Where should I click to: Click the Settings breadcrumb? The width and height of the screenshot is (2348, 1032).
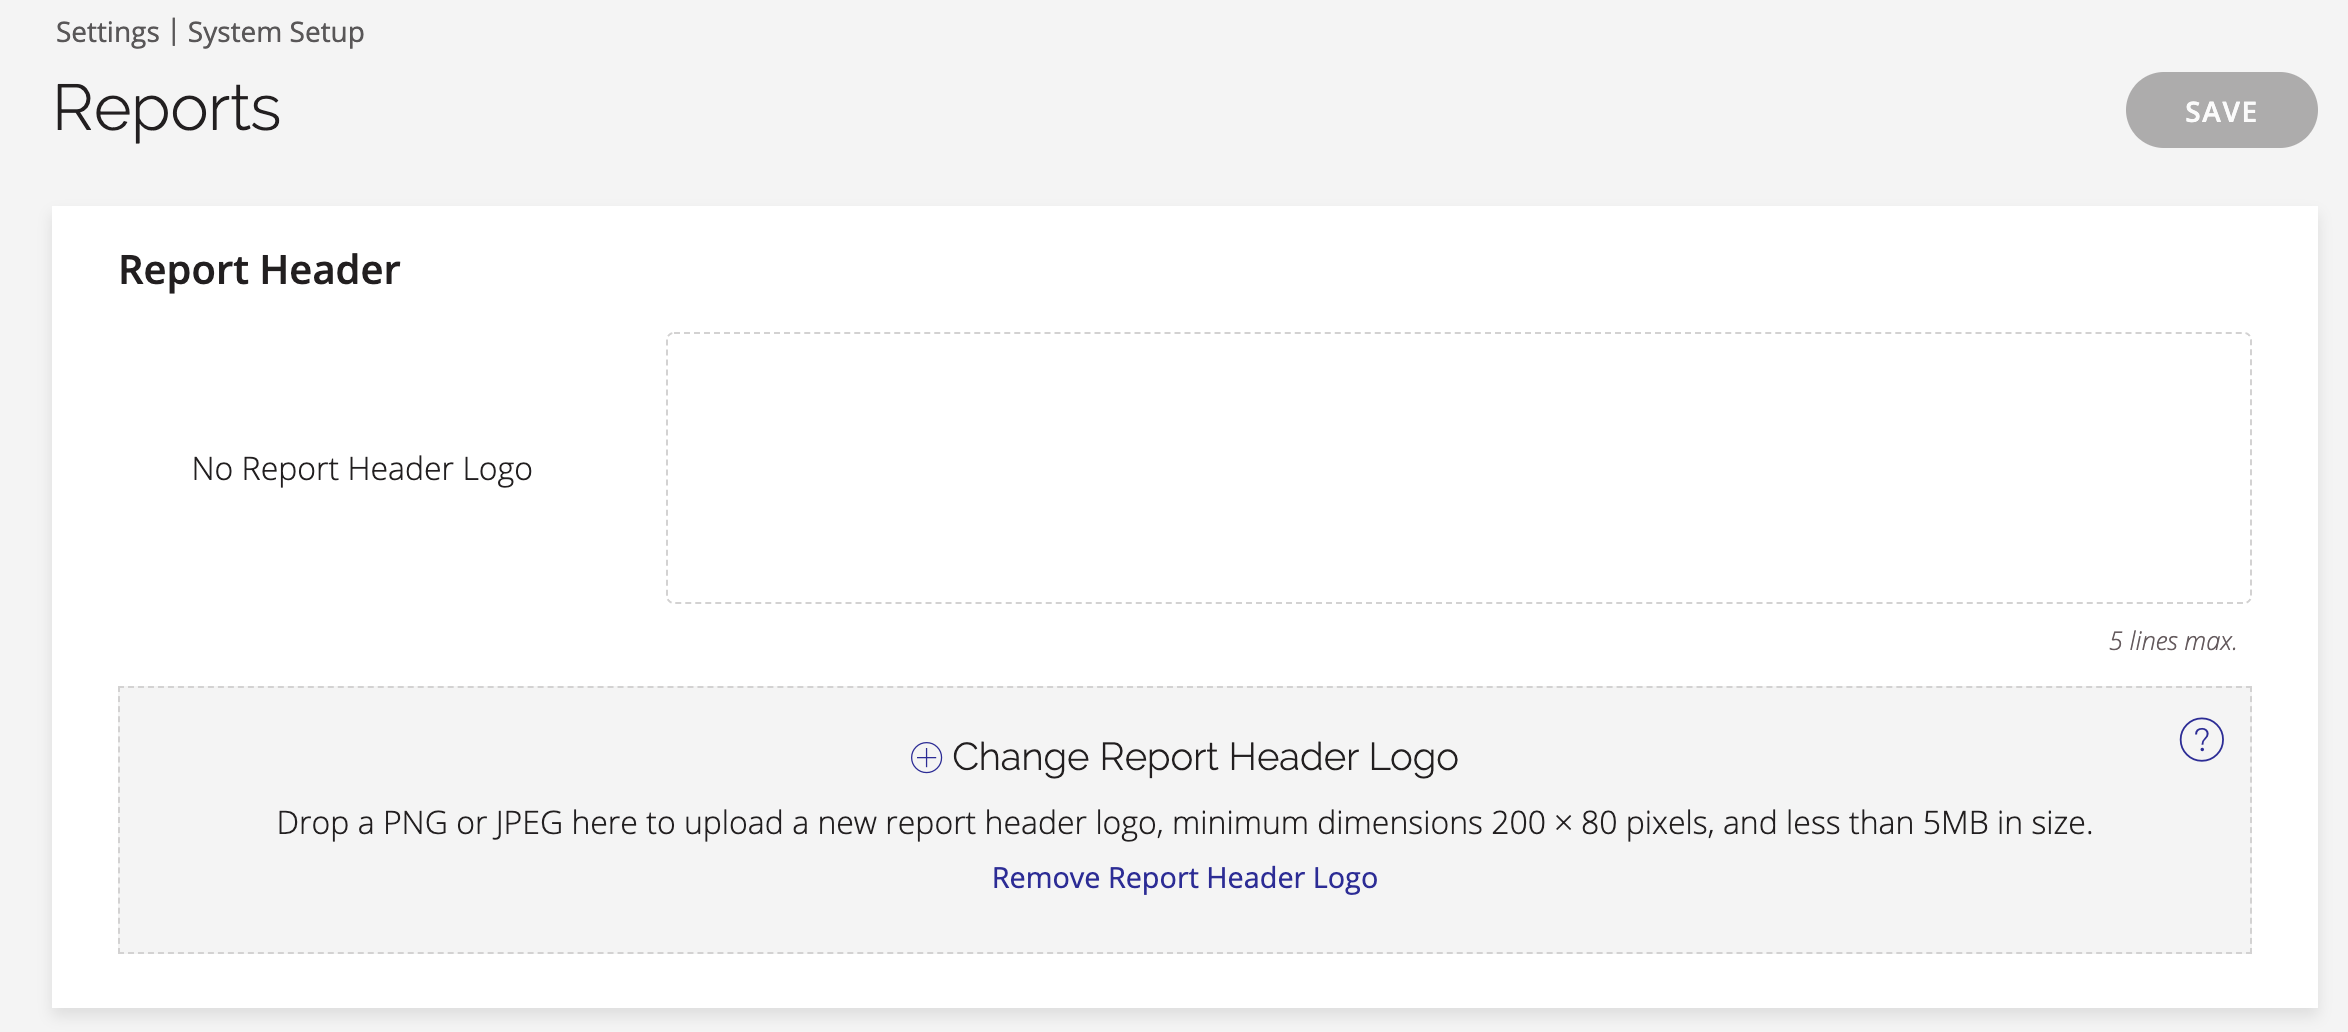tap(107, 32)
